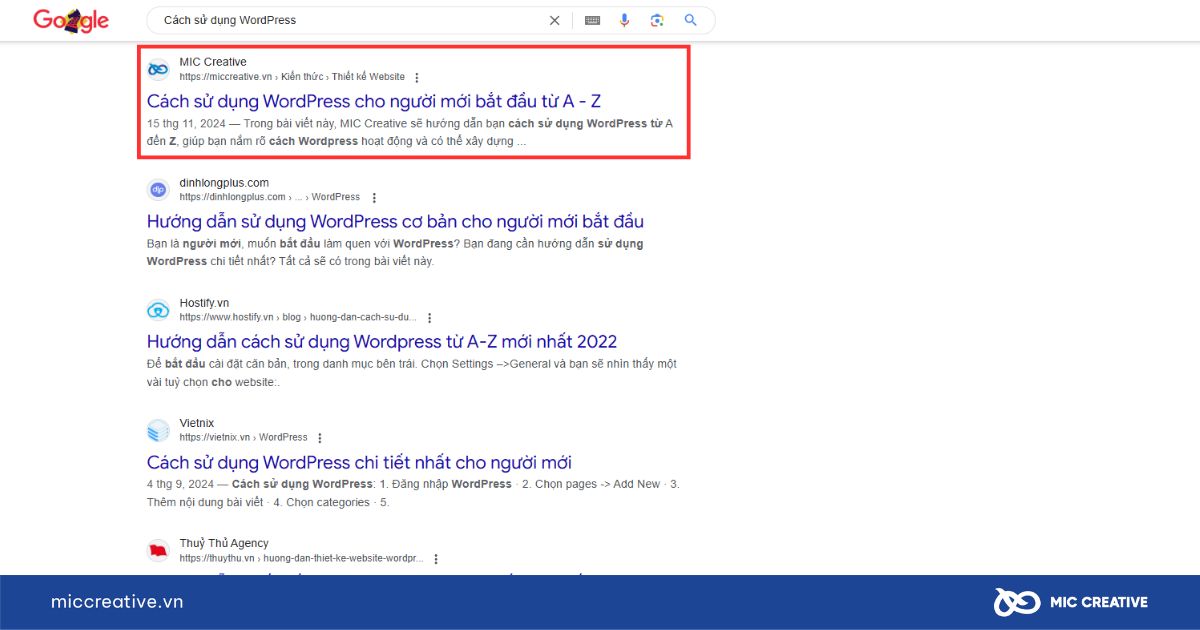Click the 'Hostify.vn' site name

point(205,303)
